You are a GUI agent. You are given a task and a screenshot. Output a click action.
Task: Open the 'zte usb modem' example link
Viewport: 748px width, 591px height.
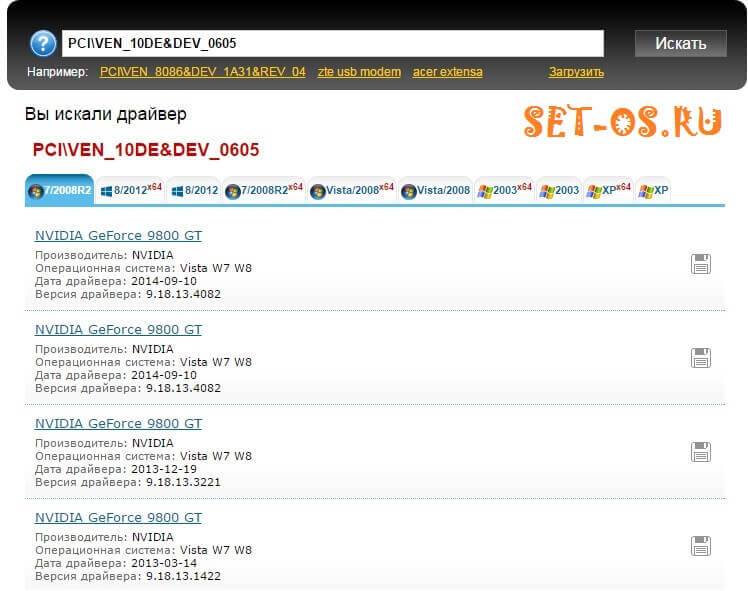coord(359,72)
